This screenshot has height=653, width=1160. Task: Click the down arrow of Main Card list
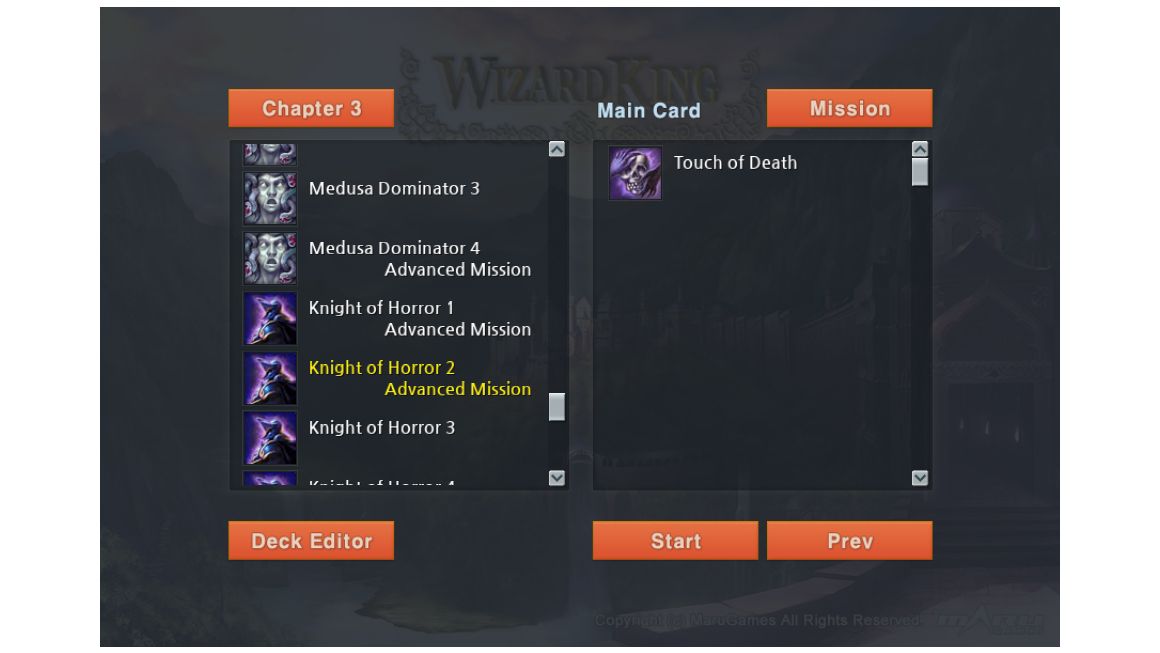click(x=920, y=478)
